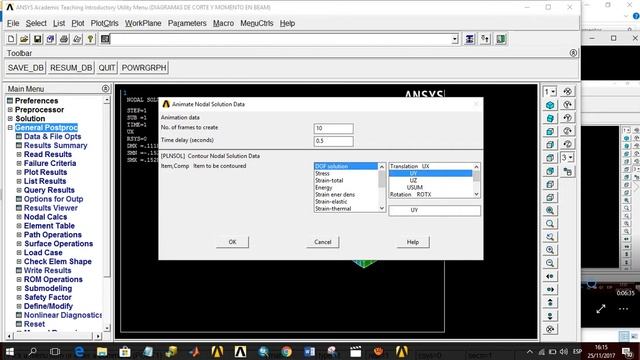The height and width of the screenshot is (360, 640).
Task: Click the RESUM_DB toolbar button
Action: coord(71,68)
